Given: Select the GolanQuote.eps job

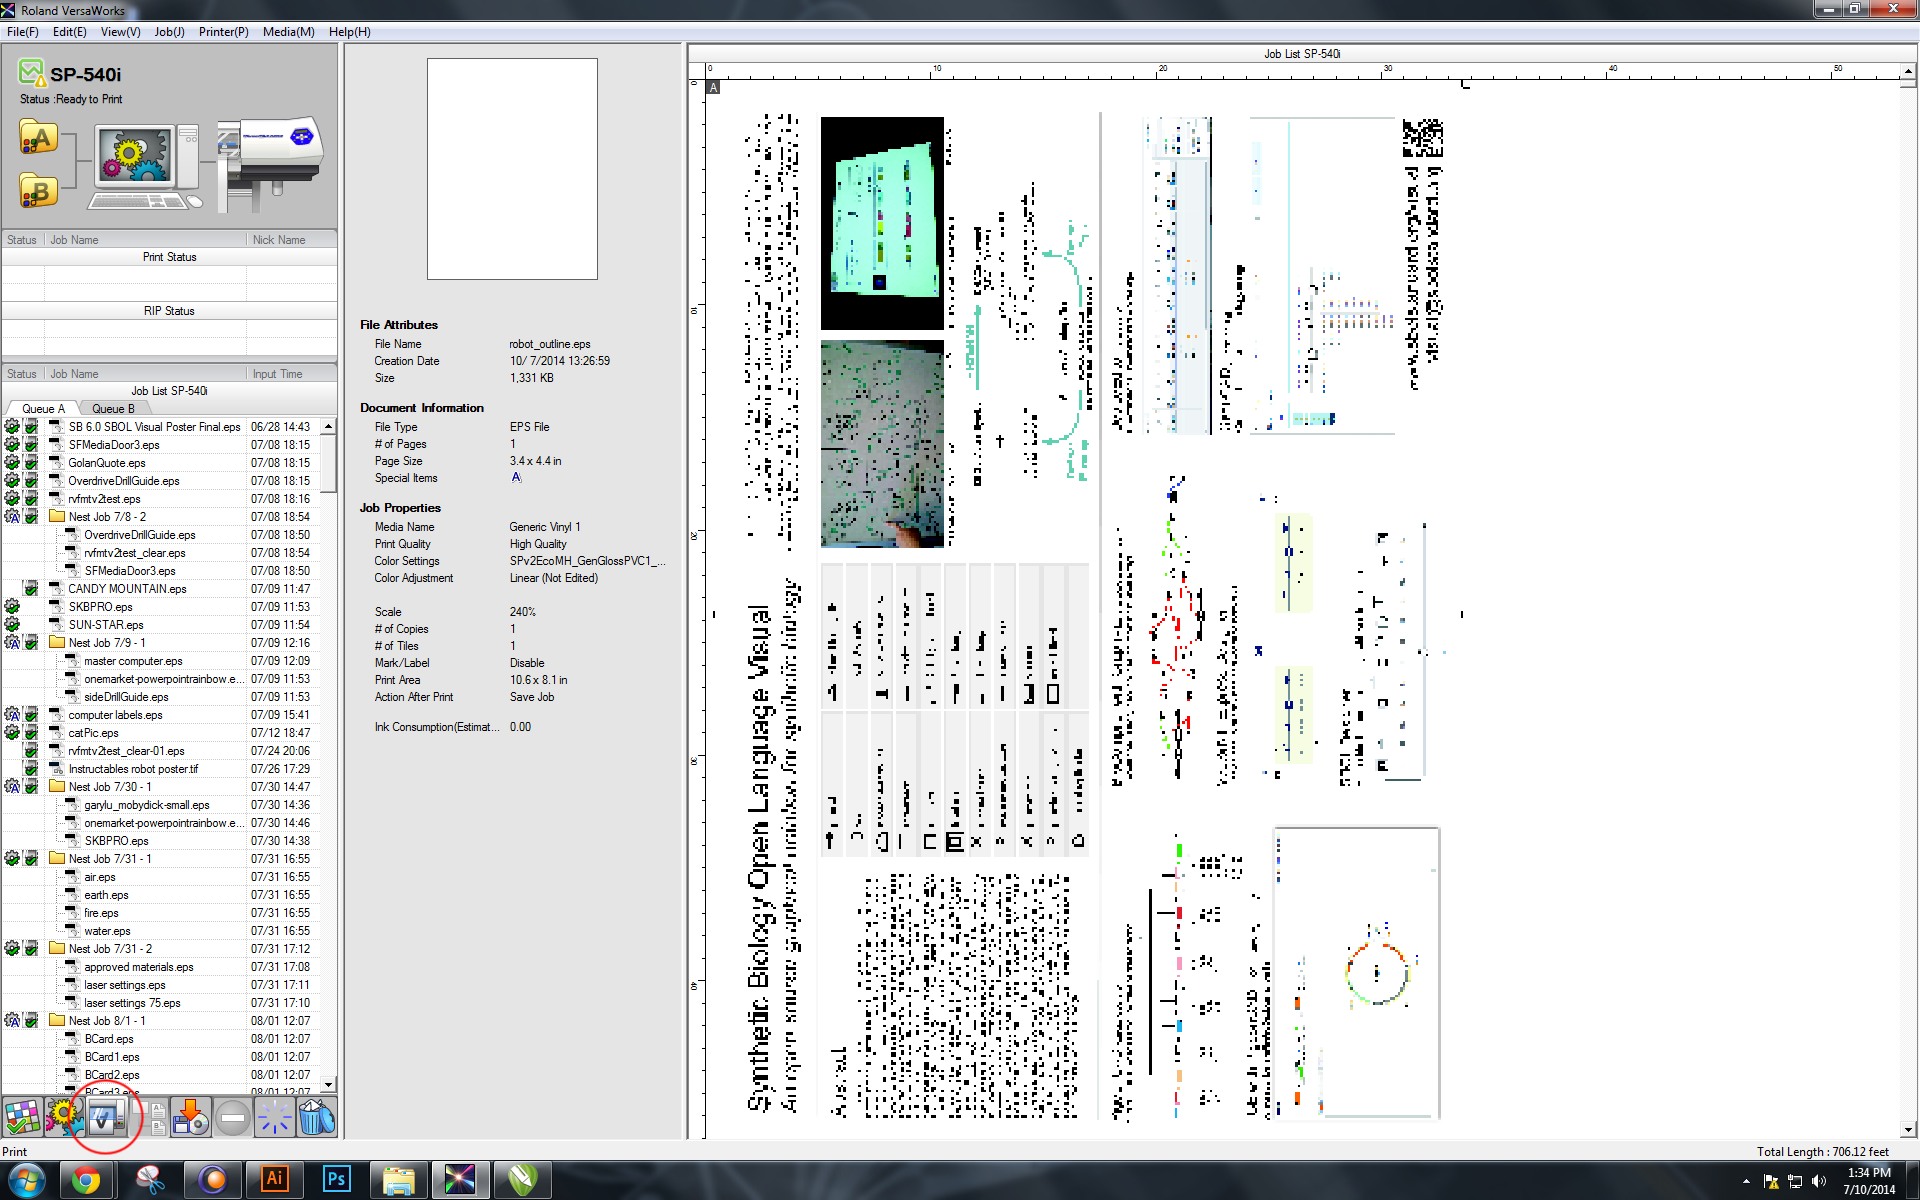Looking at the screenshot, I should tap(107, 463).
